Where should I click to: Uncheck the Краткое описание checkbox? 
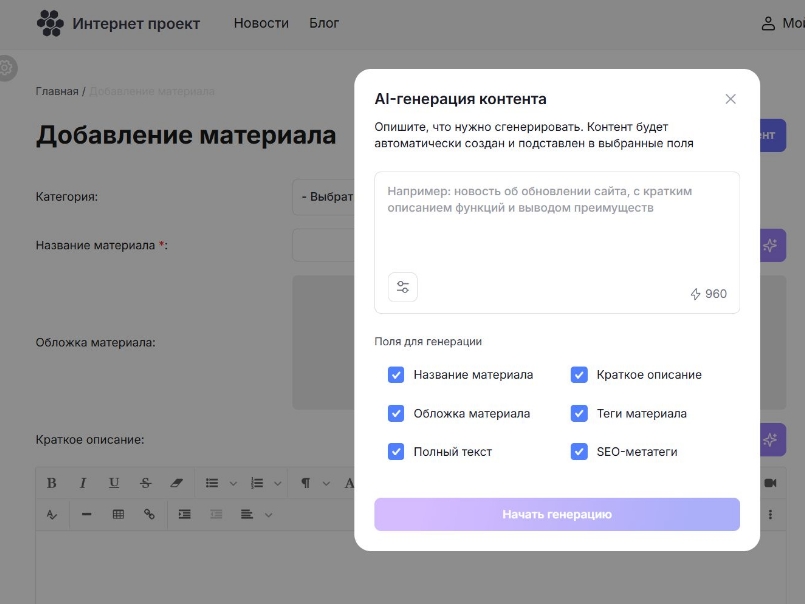(x=579, y=375)
